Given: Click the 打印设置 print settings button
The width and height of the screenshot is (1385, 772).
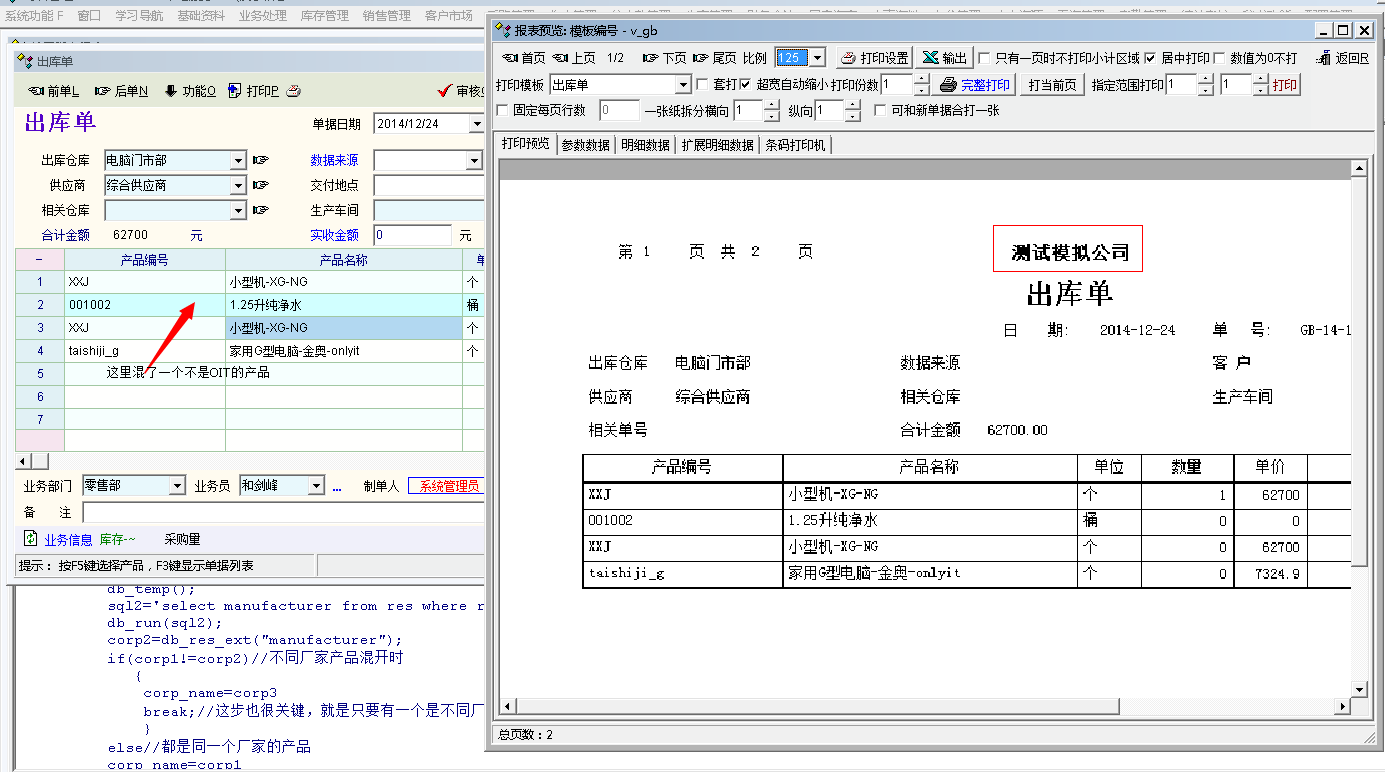Looking at the screenshot, I should tap(875, 58).
